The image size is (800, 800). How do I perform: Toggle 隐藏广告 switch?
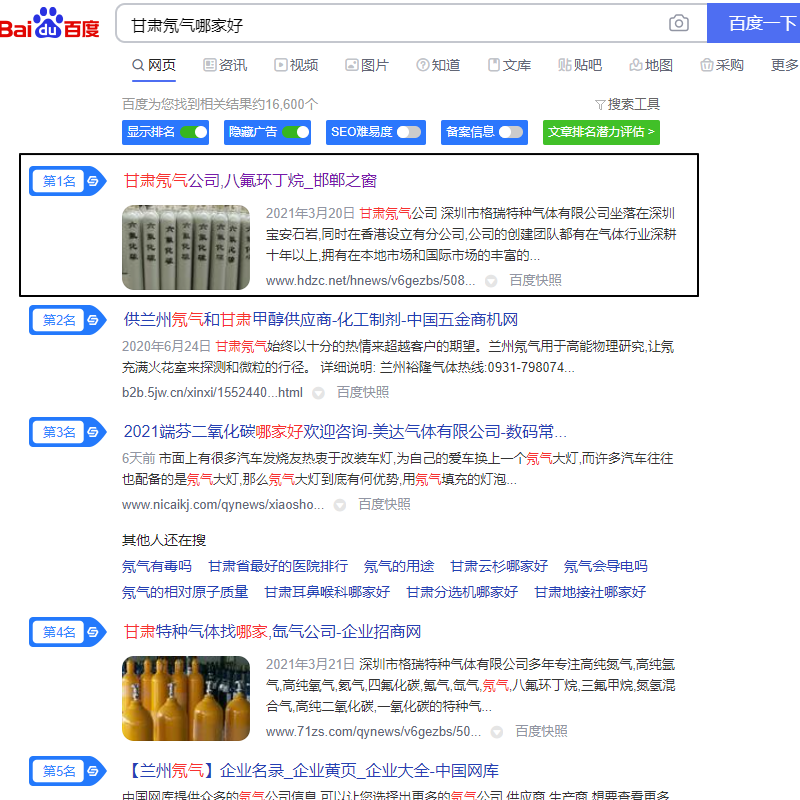click(296, 132)
